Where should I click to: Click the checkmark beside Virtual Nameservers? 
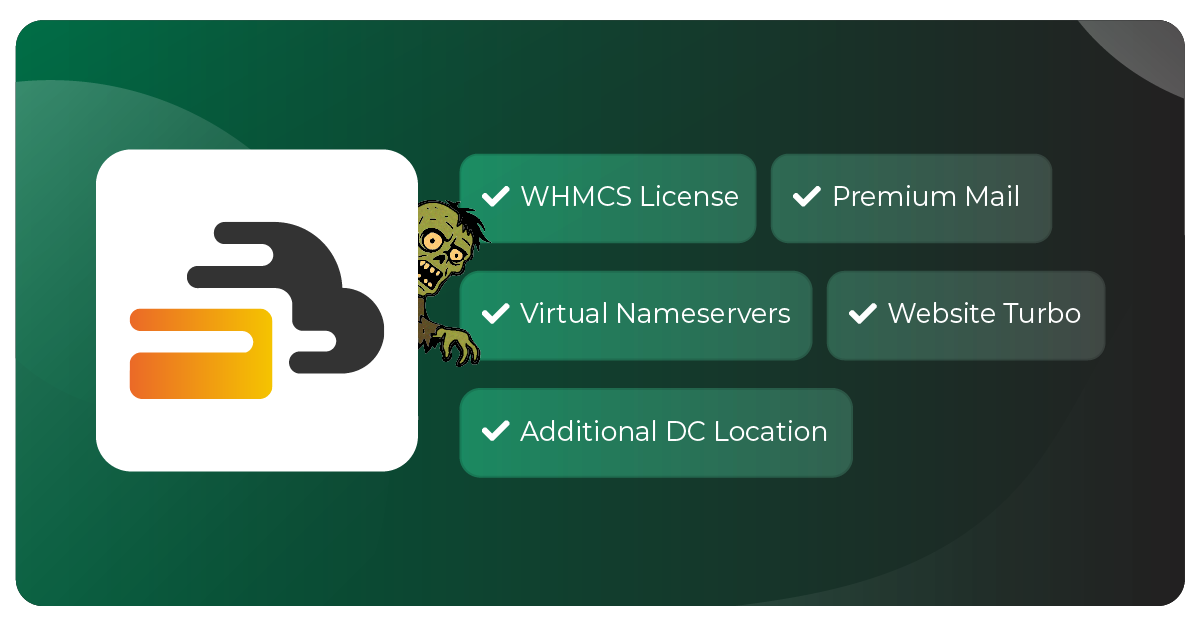pyautogui.click(x=496, y=314)
